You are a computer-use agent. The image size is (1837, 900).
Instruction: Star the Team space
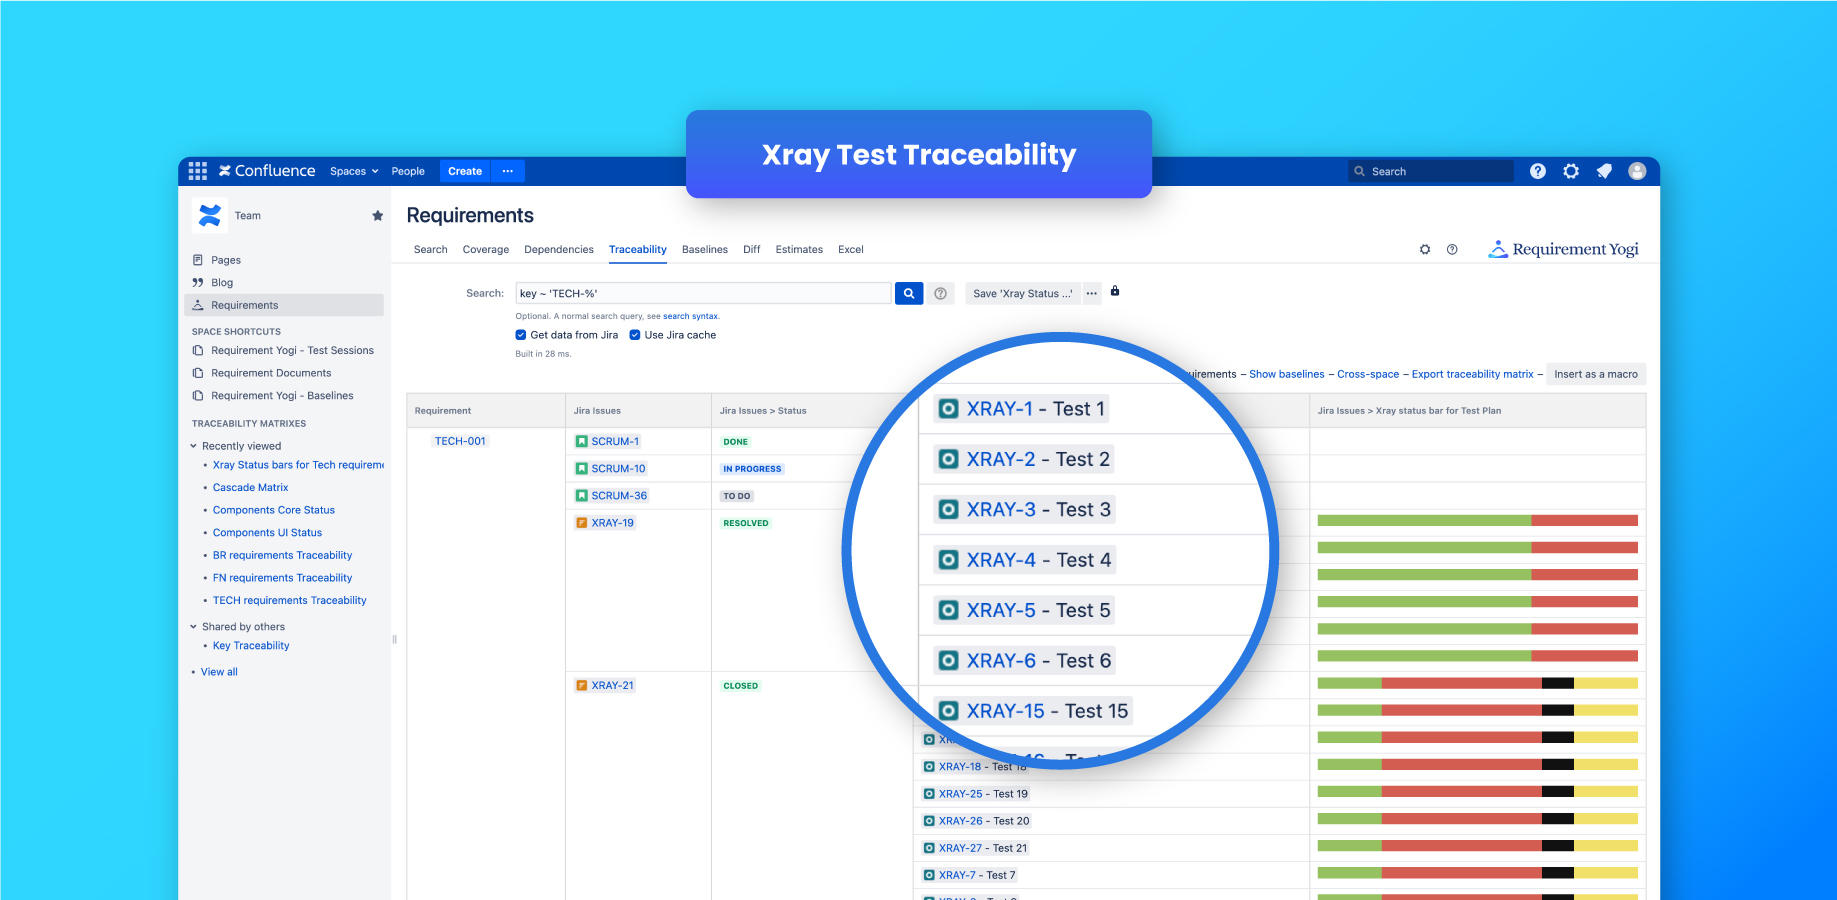click(377, 215)
